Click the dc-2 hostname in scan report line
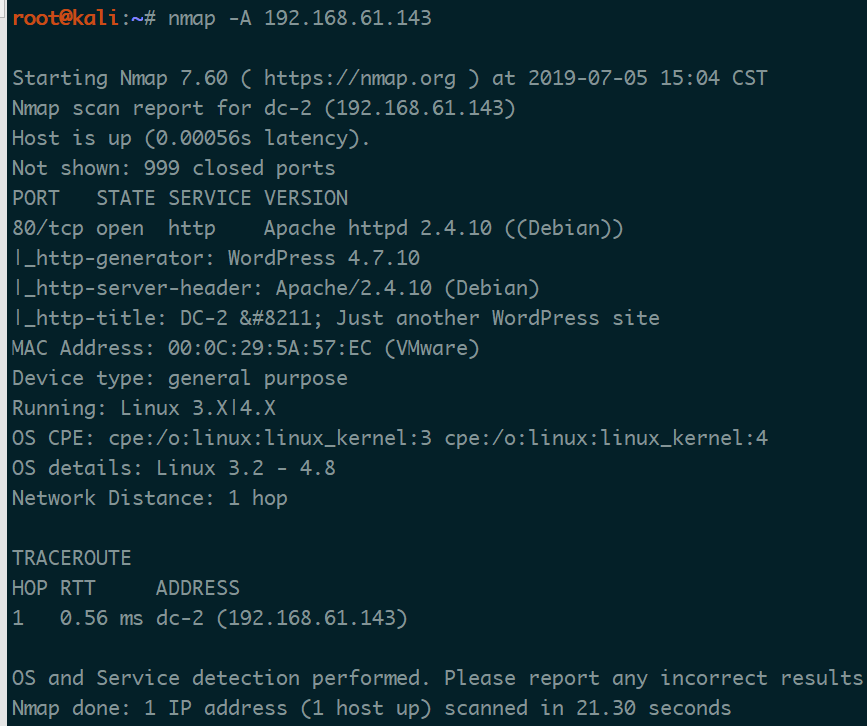 click(x=288, y=108)
